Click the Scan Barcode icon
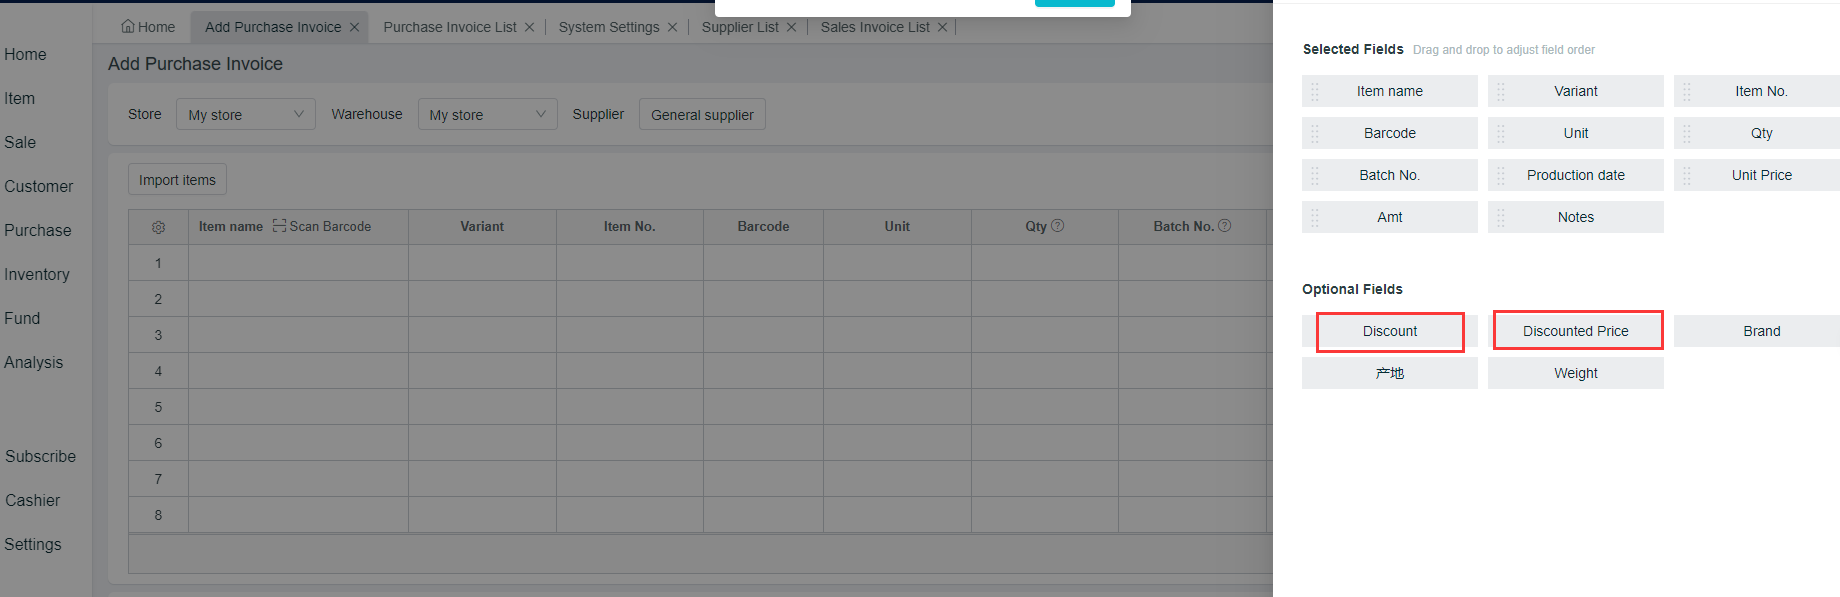Image resolution: width=1840 pixels, height=597 pixels. pyautogui.click(x=279, y=226)
